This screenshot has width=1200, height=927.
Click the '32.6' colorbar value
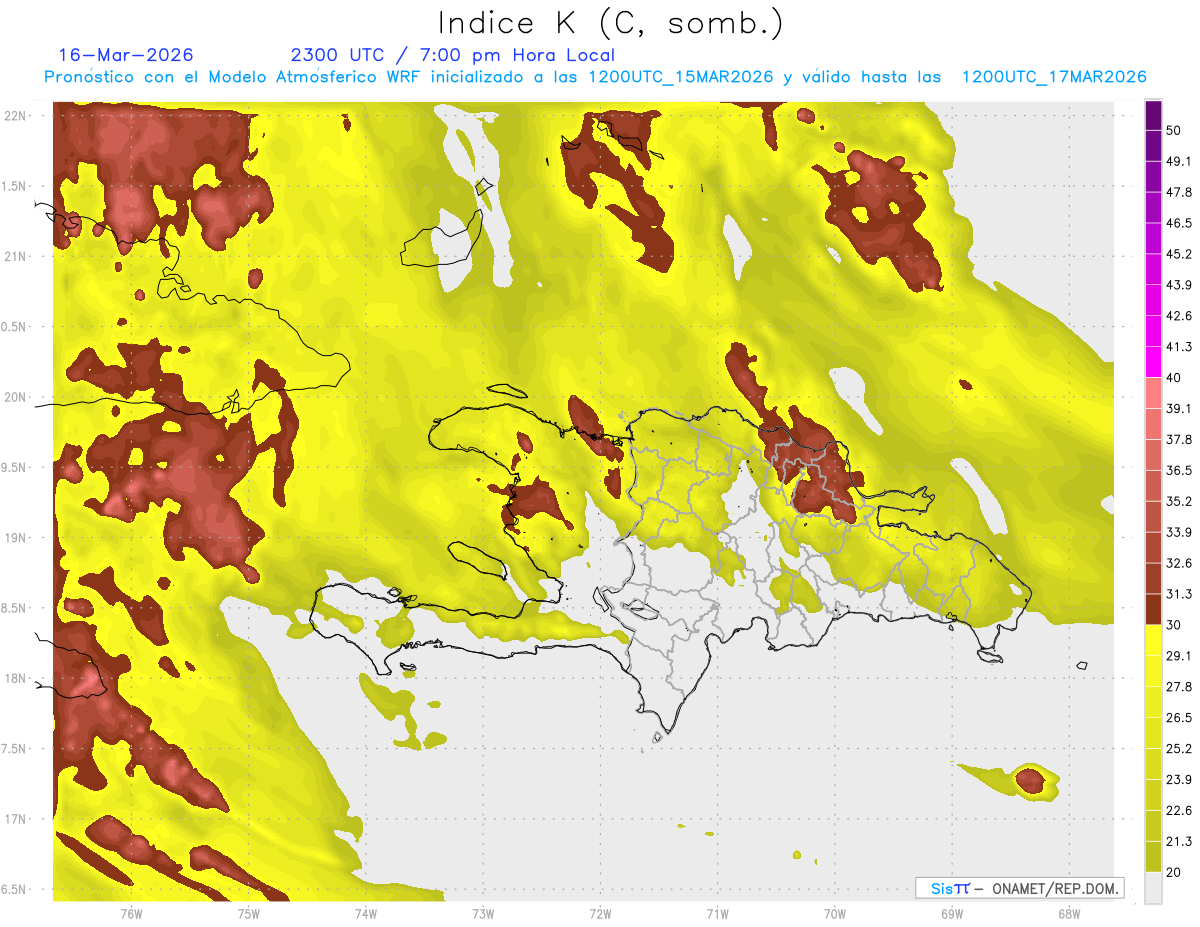click(x=1179, y=563)
